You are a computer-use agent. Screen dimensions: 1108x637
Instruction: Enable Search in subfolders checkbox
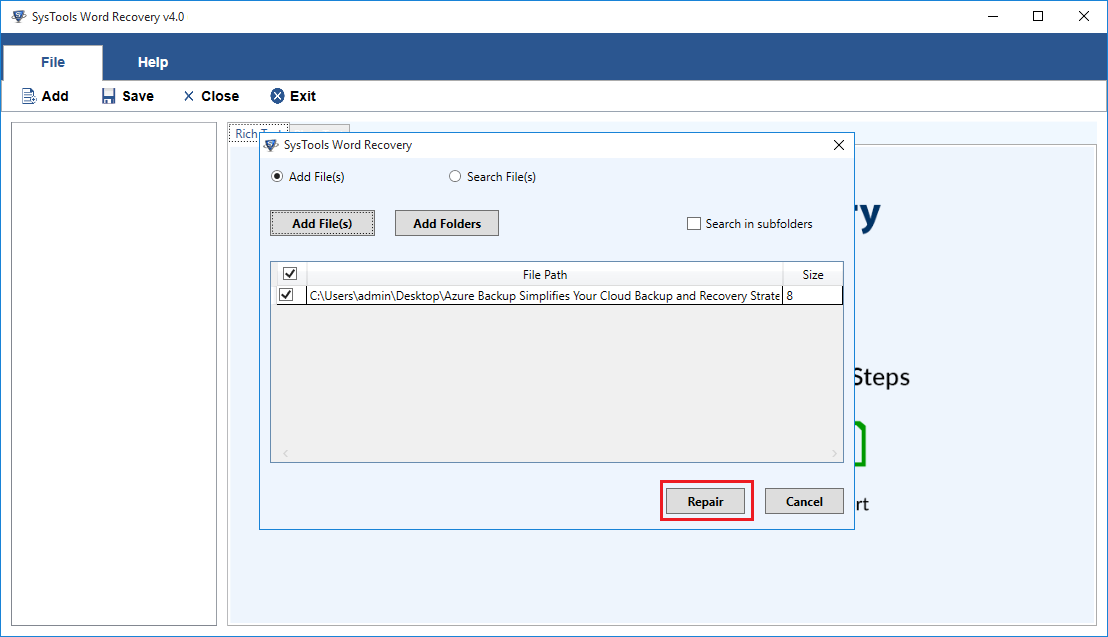pyautogui.click(x=694, y=223)
